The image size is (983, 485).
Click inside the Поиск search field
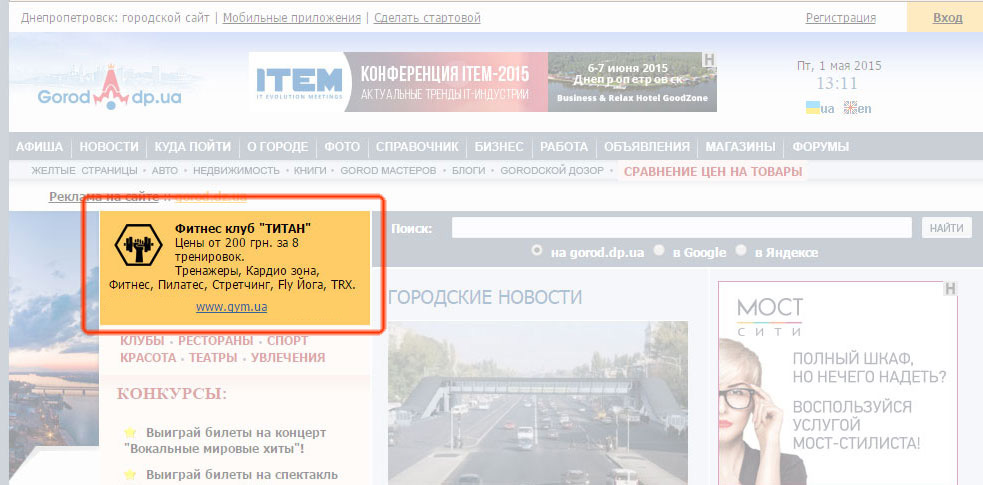click(x=682, y=228)
